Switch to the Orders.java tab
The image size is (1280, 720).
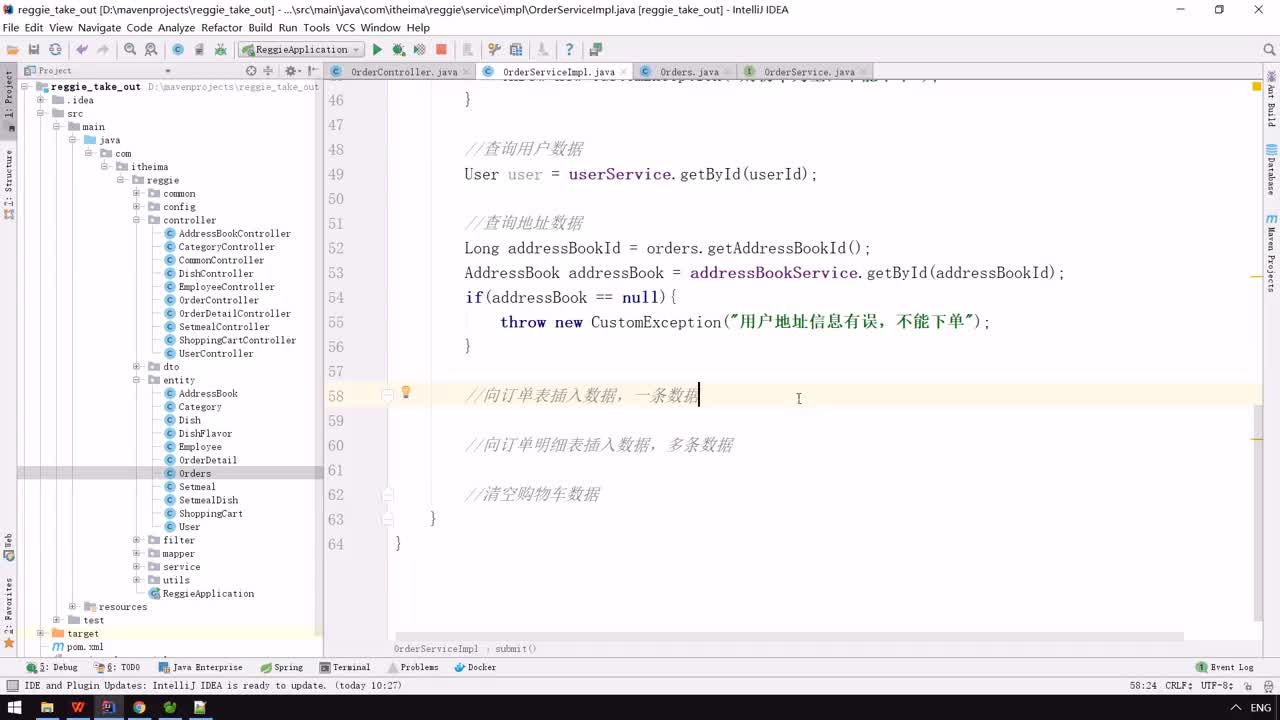(689, 72)
